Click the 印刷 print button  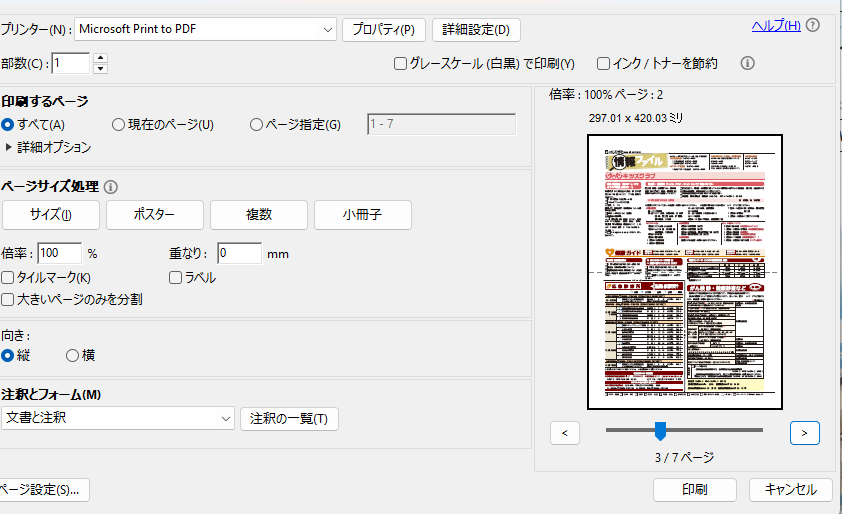click(694, 490)
